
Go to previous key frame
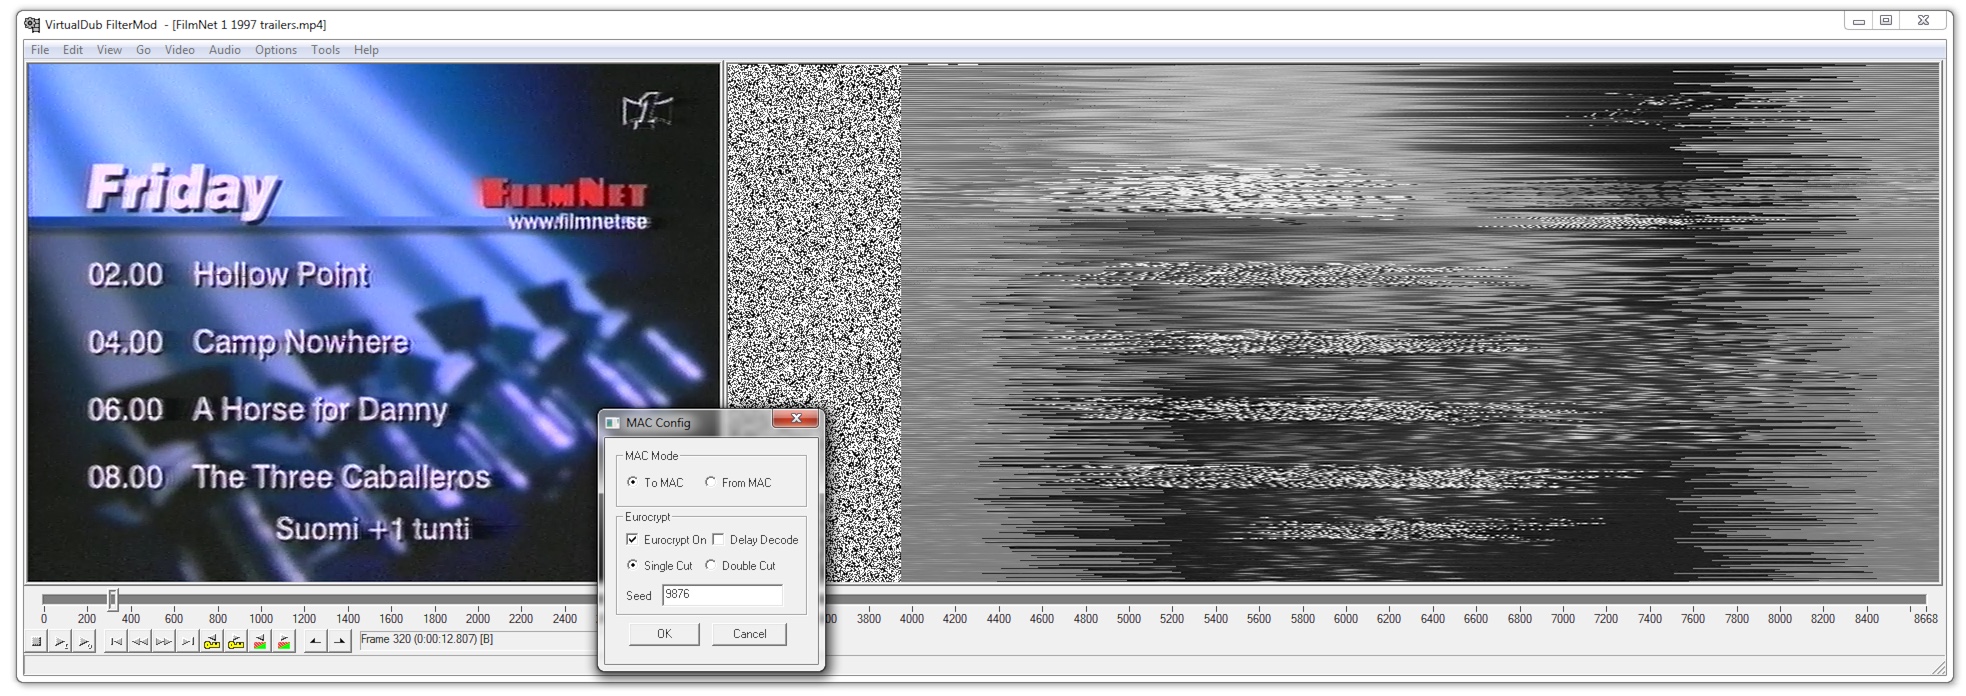point(212,641)
